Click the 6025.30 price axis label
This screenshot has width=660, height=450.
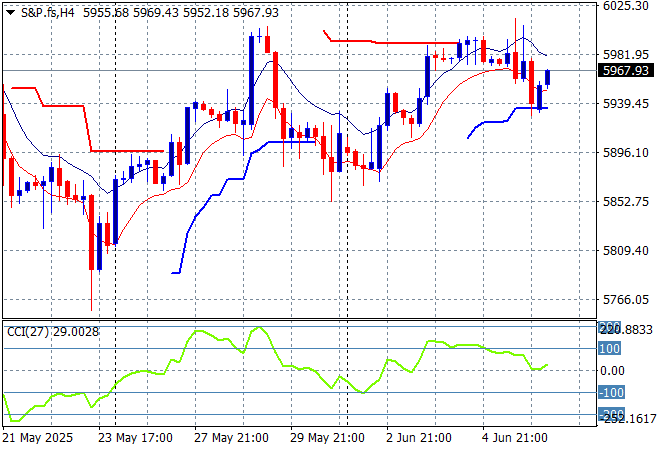pyautogui.click(x=626, y=6)
